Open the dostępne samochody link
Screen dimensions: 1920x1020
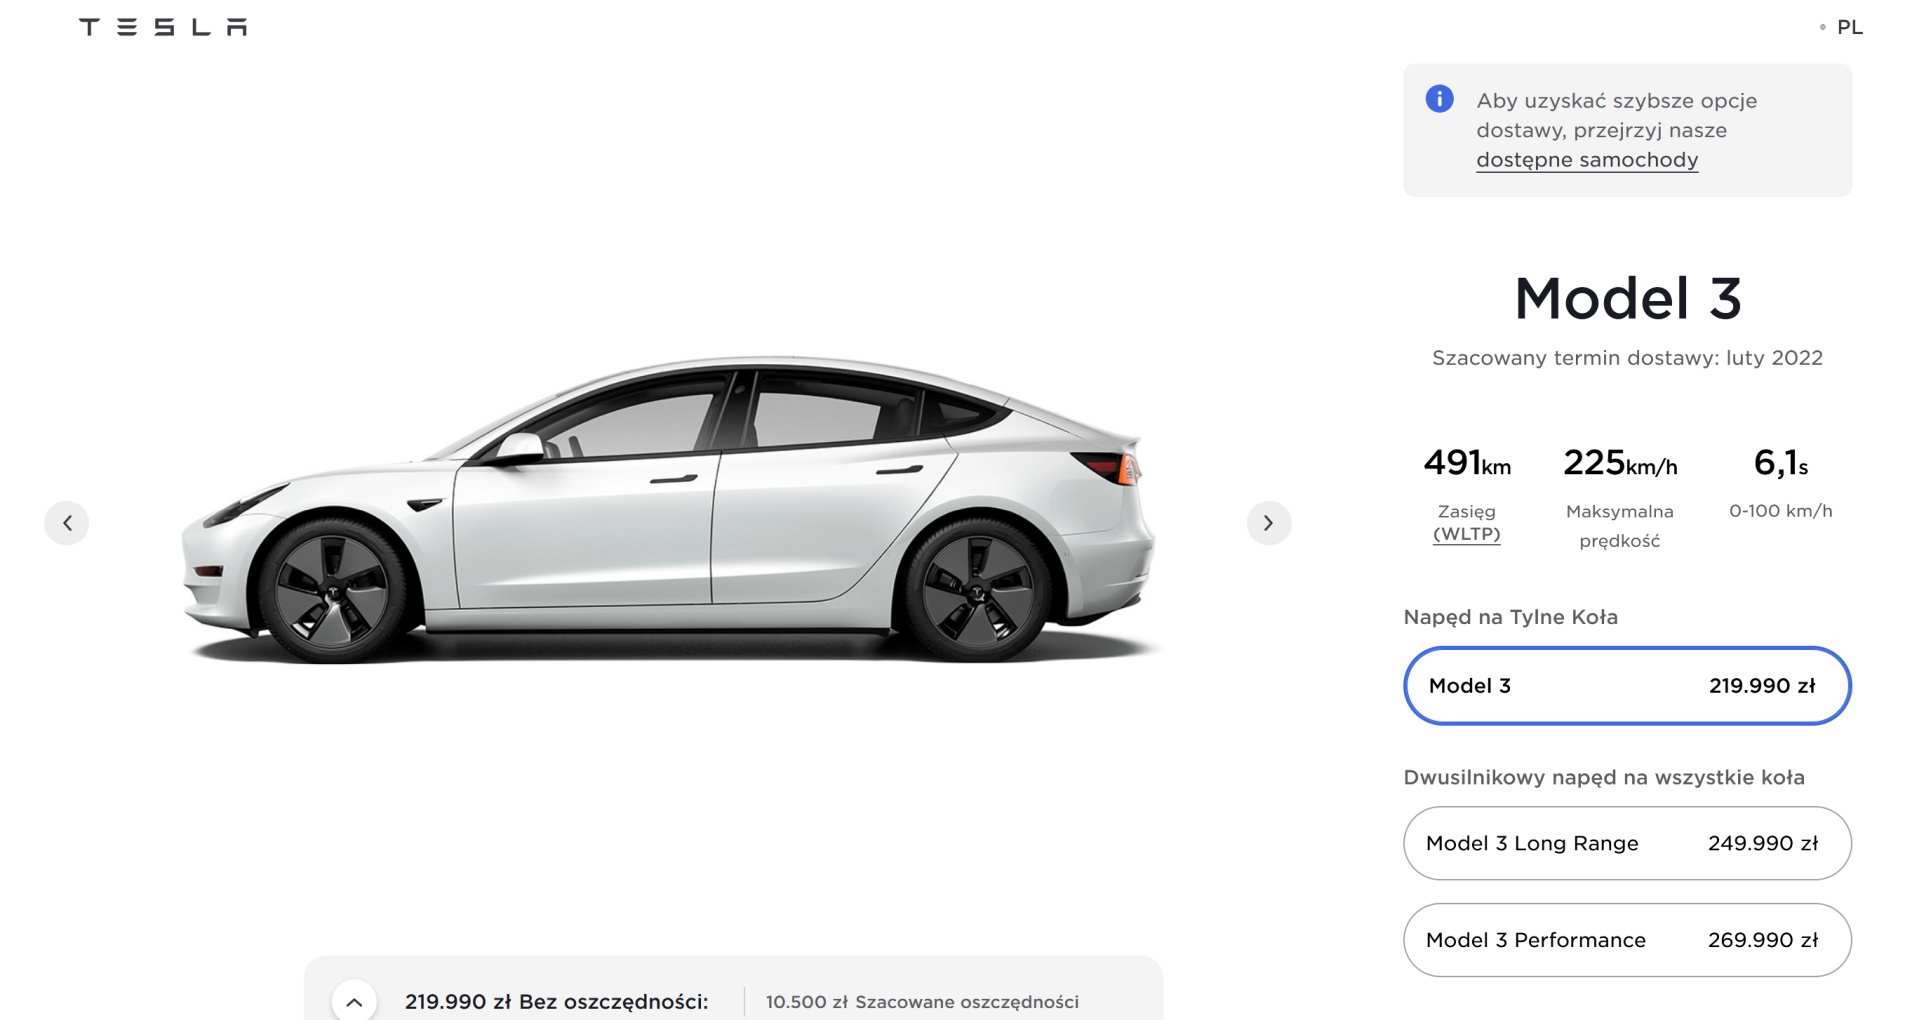click(1587, 160)
